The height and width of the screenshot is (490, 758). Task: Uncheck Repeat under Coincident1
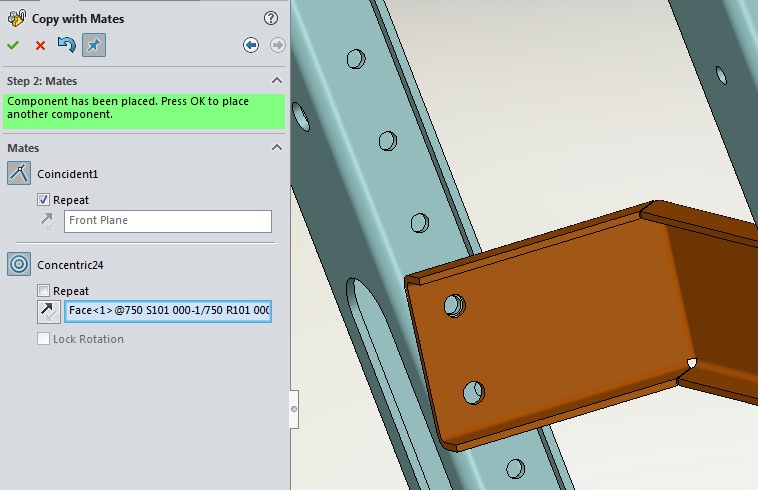pyautogui.click(x=44, y=200)
